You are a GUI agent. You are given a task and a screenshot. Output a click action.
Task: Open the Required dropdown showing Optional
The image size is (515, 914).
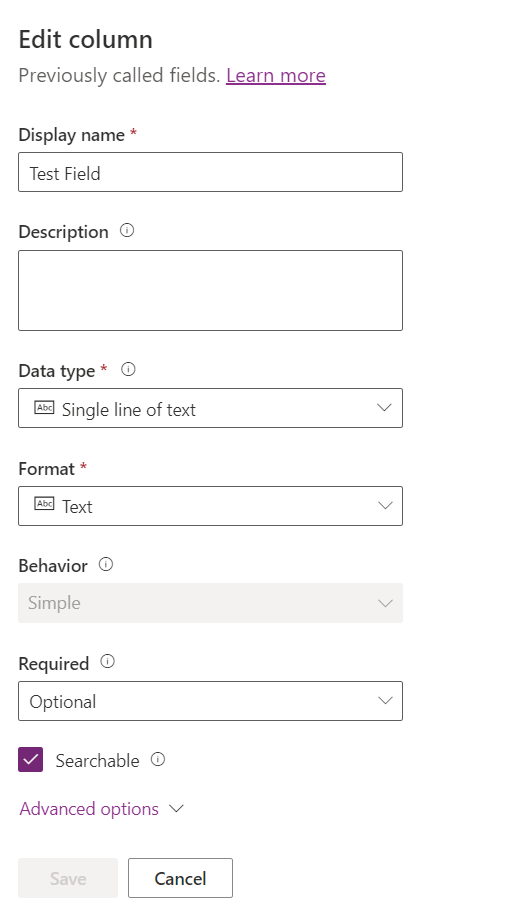coord(210,701)
